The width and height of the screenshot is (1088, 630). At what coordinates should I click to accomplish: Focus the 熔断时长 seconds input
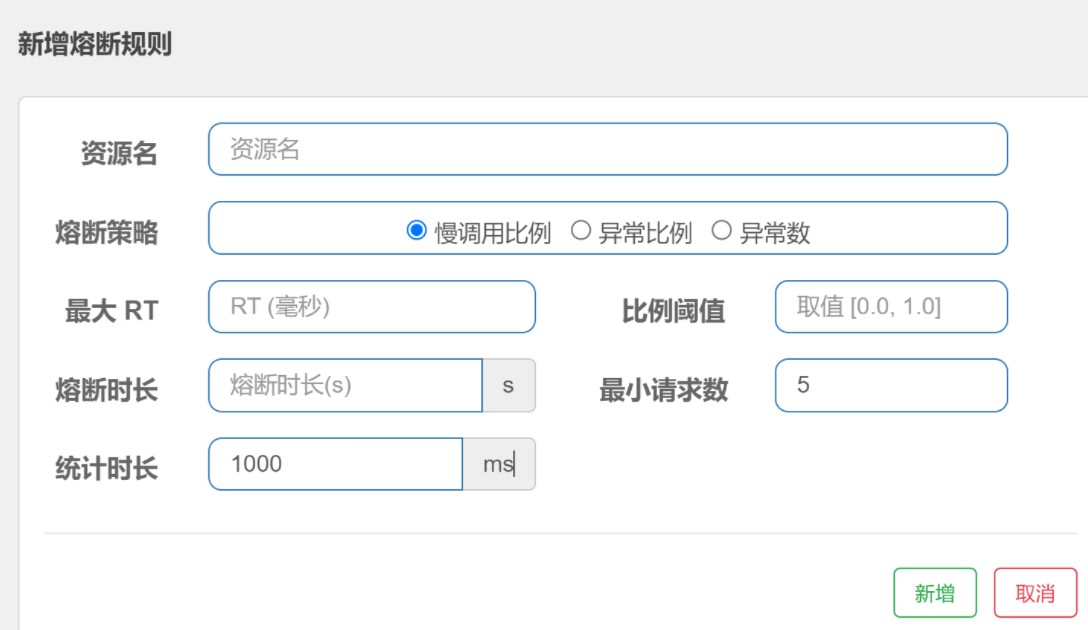345,385
